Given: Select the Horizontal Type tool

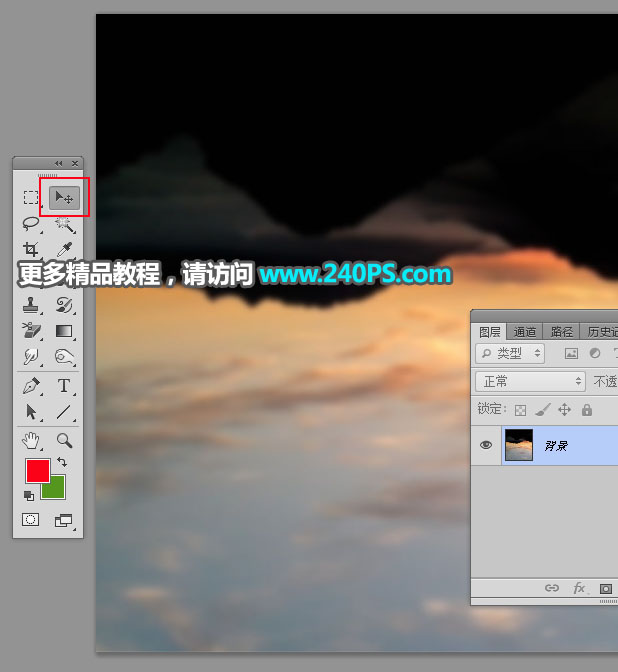Looking at the screenshot, I should (64, 386).
